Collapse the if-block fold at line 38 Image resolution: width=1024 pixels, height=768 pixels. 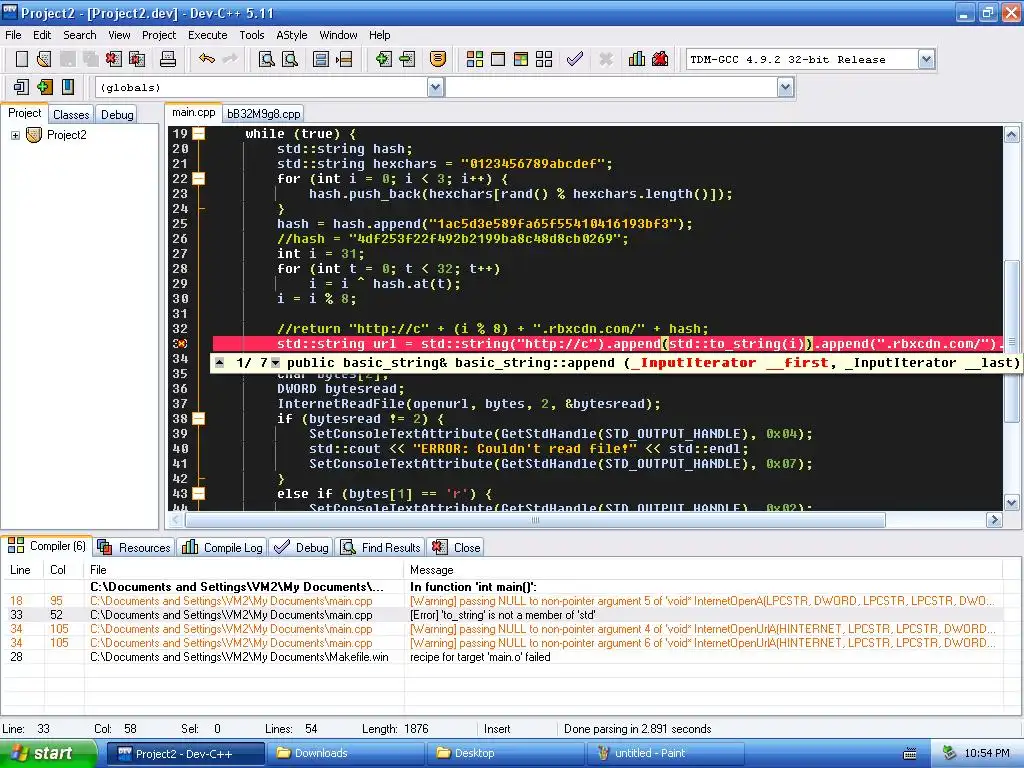(x=199, y=419)
